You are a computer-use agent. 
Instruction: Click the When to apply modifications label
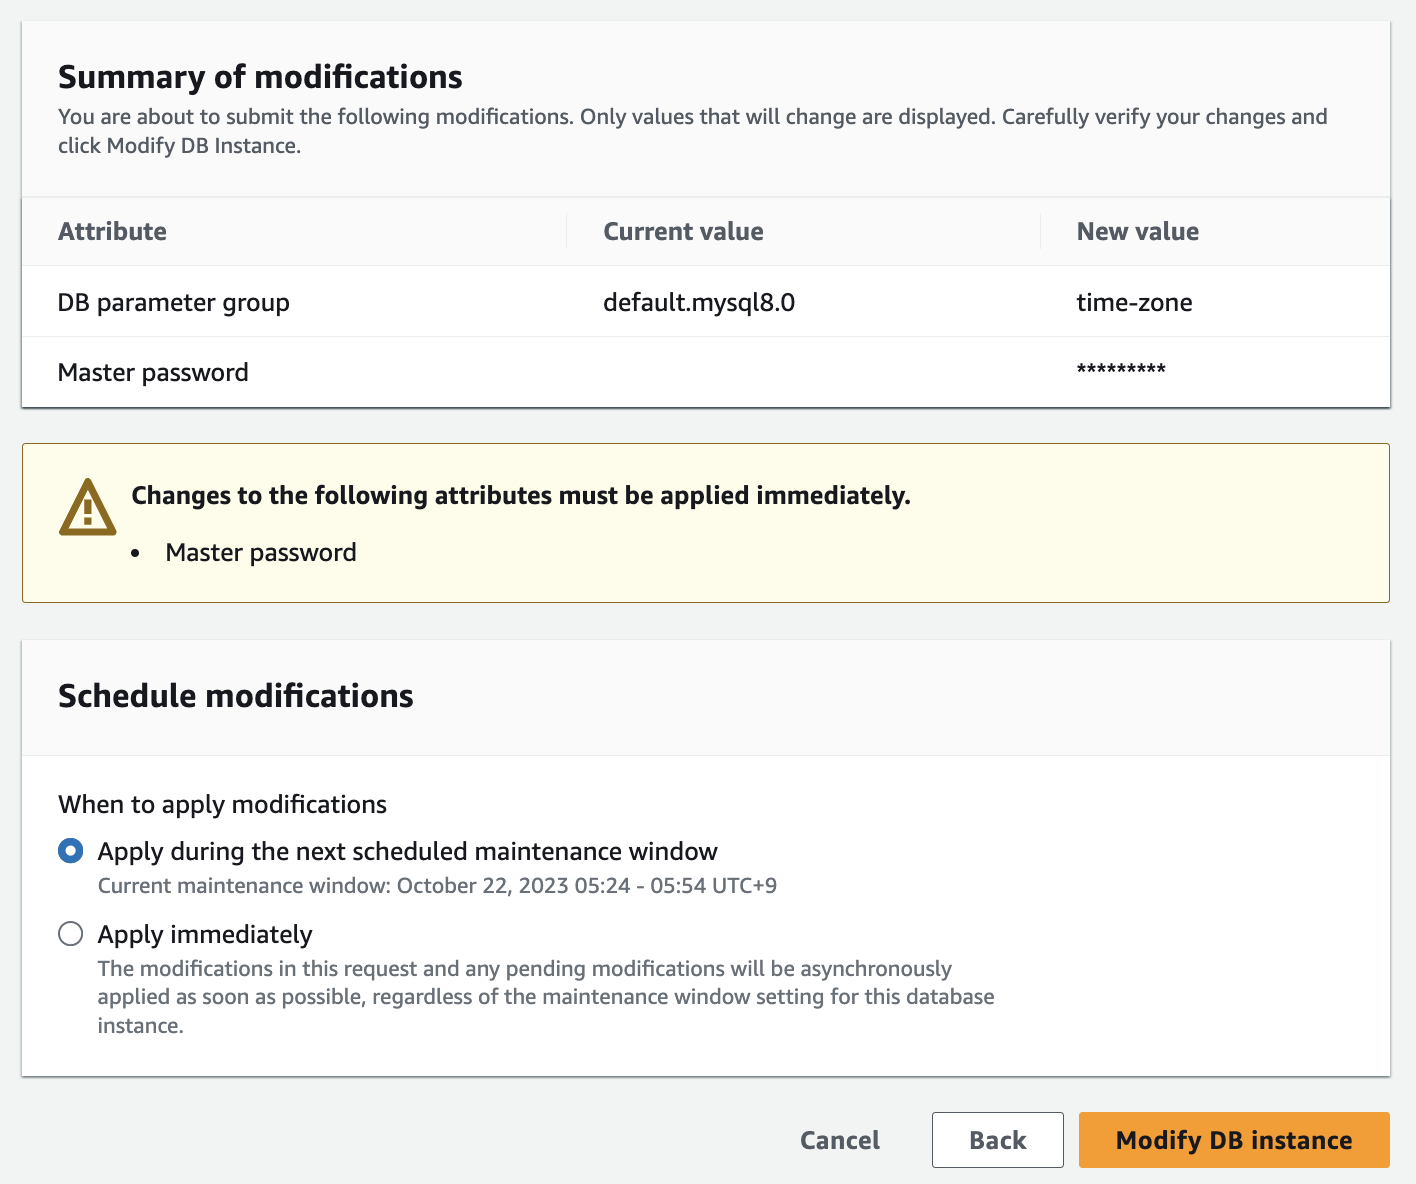pos(222,804)
